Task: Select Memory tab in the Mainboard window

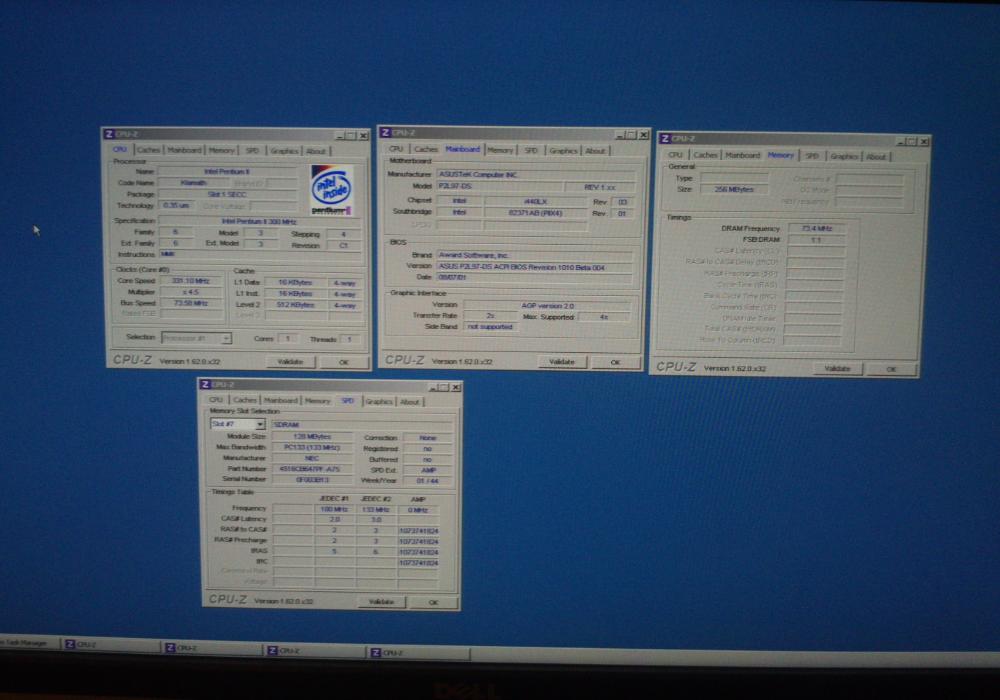Action: (x=500, y=150)
